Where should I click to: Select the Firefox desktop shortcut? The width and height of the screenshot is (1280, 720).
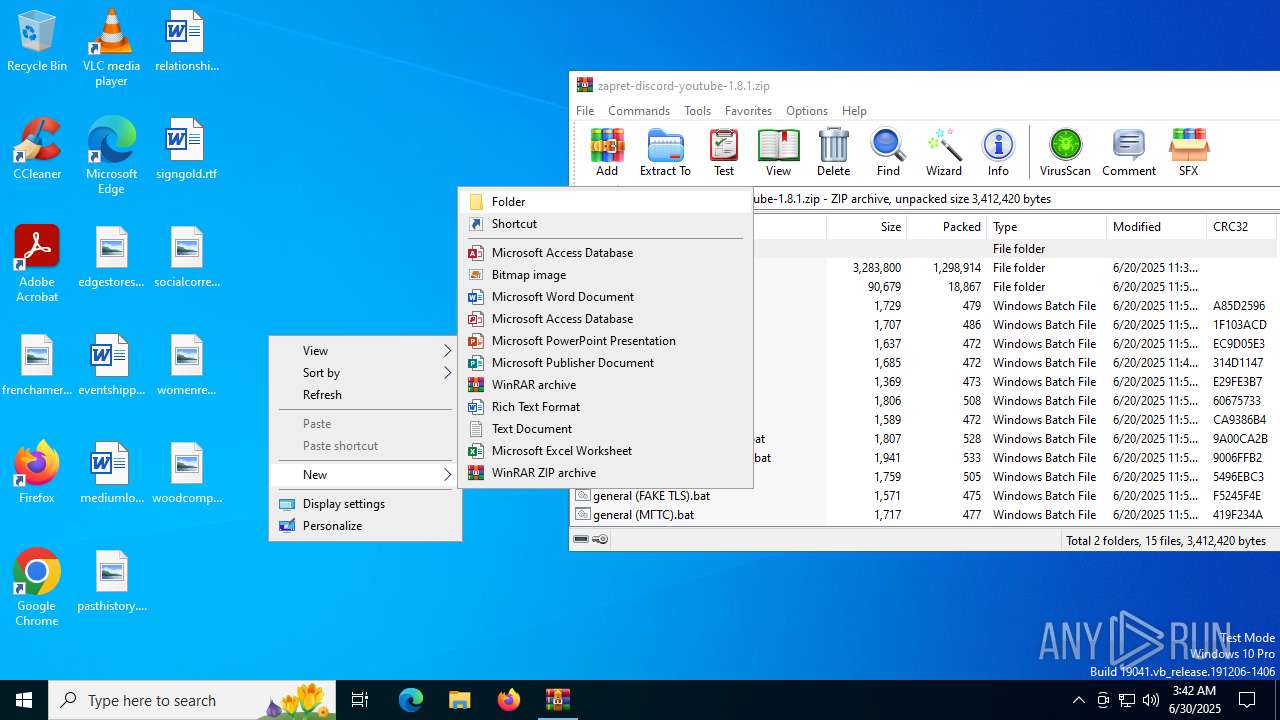[x=37, y=473]
